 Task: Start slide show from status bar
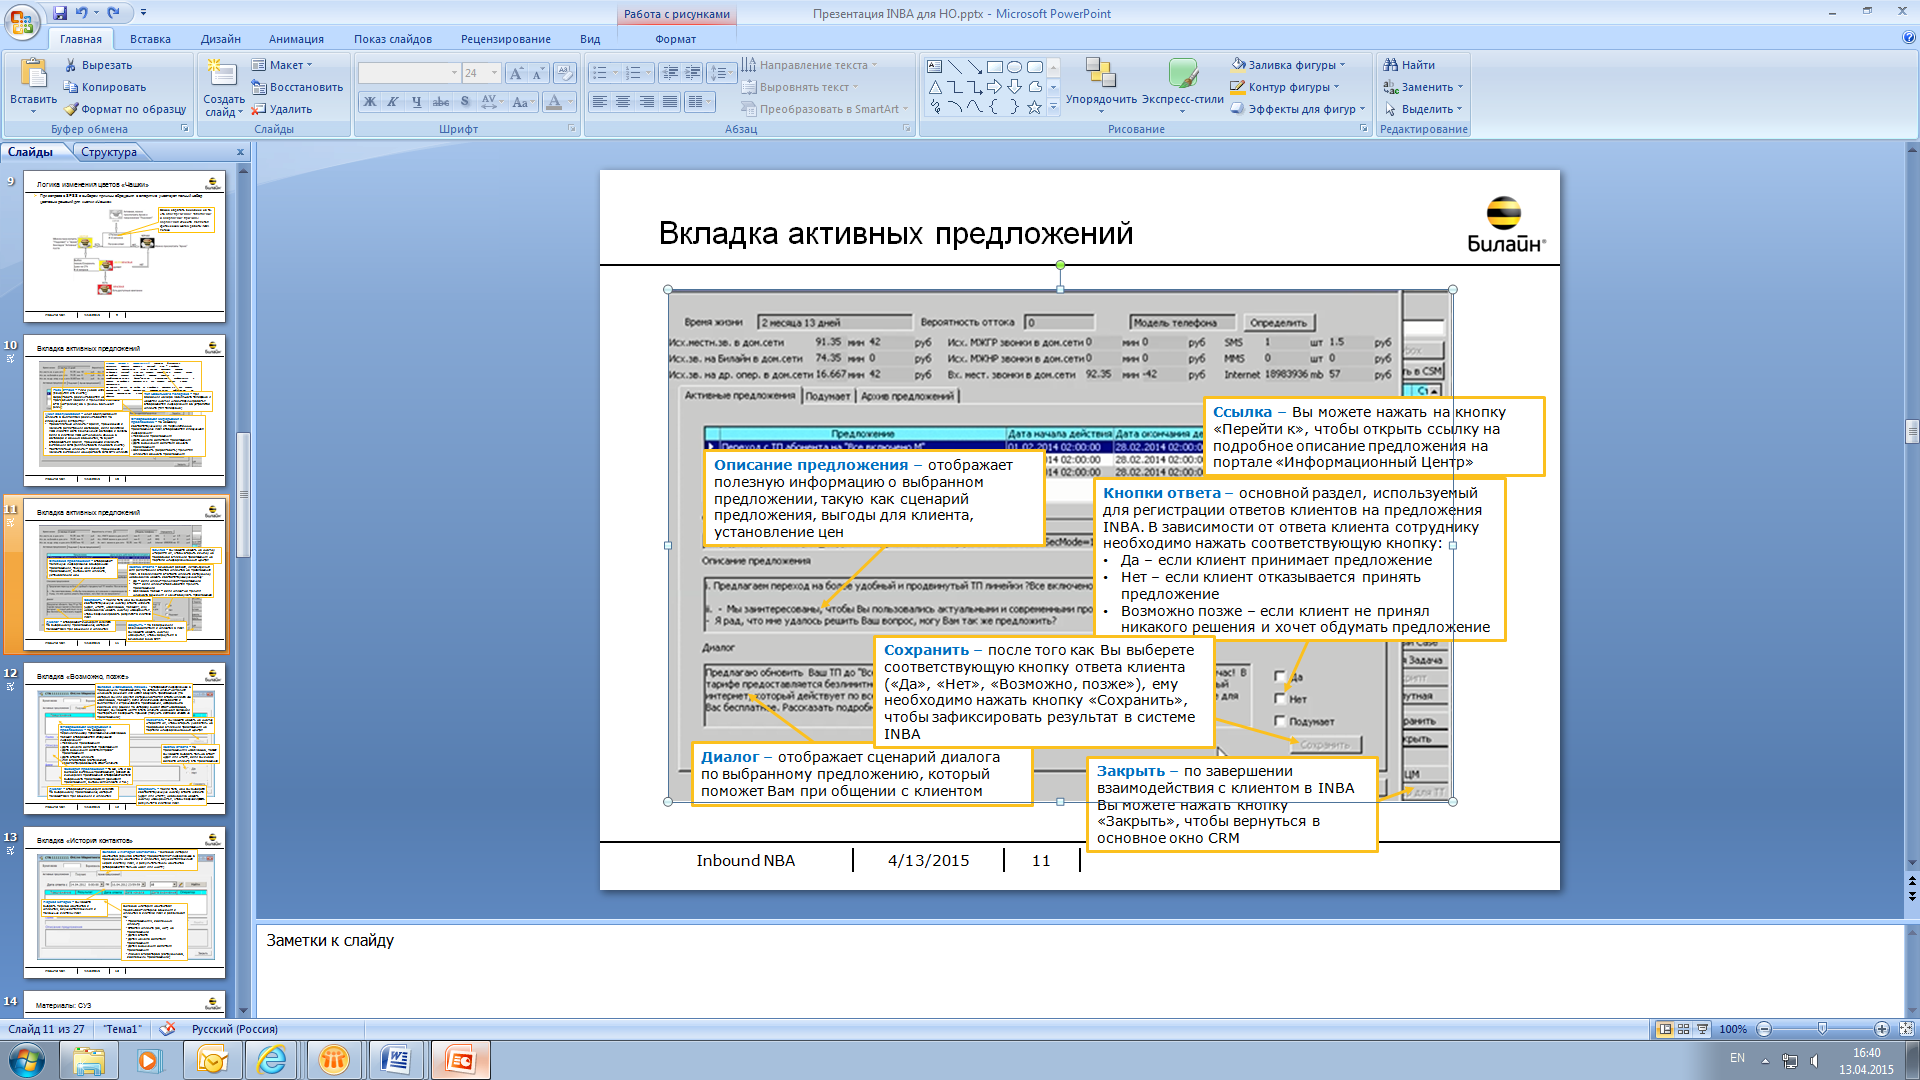pyautogui.click(x=1702, y=1029)
